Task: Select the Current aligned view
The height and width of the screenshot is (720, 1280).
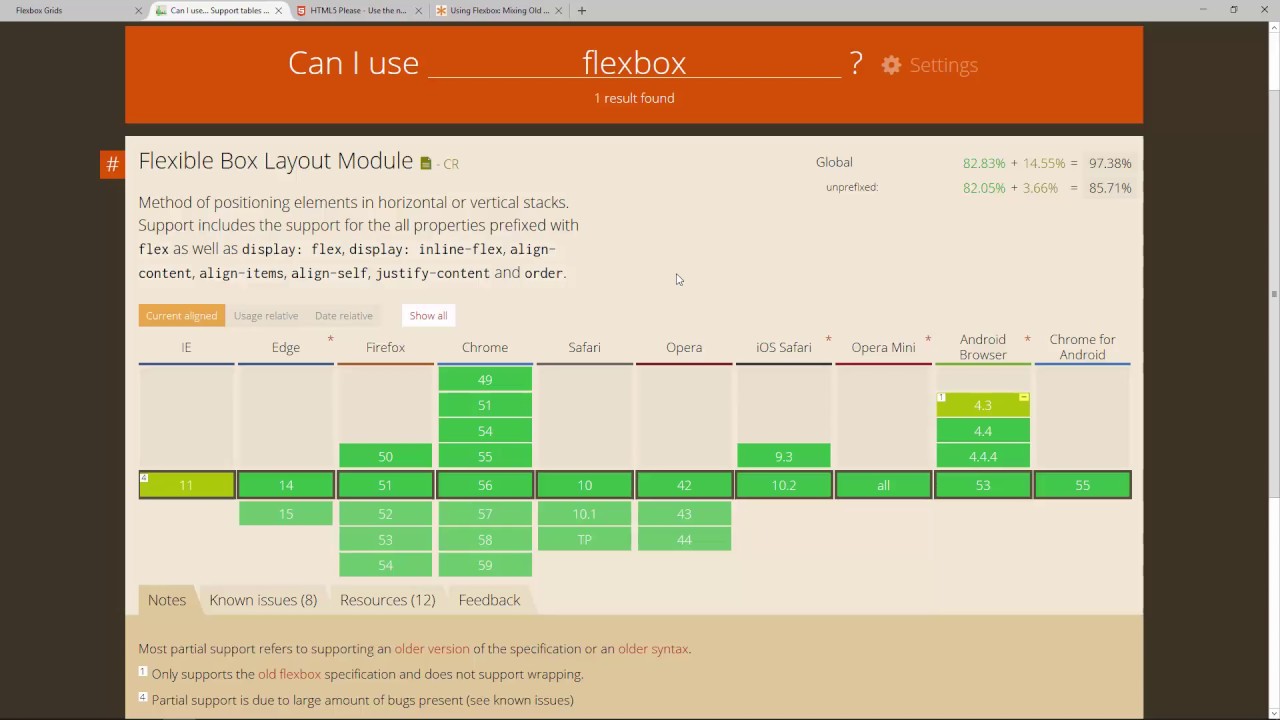Action: click(x=181, y=315)
